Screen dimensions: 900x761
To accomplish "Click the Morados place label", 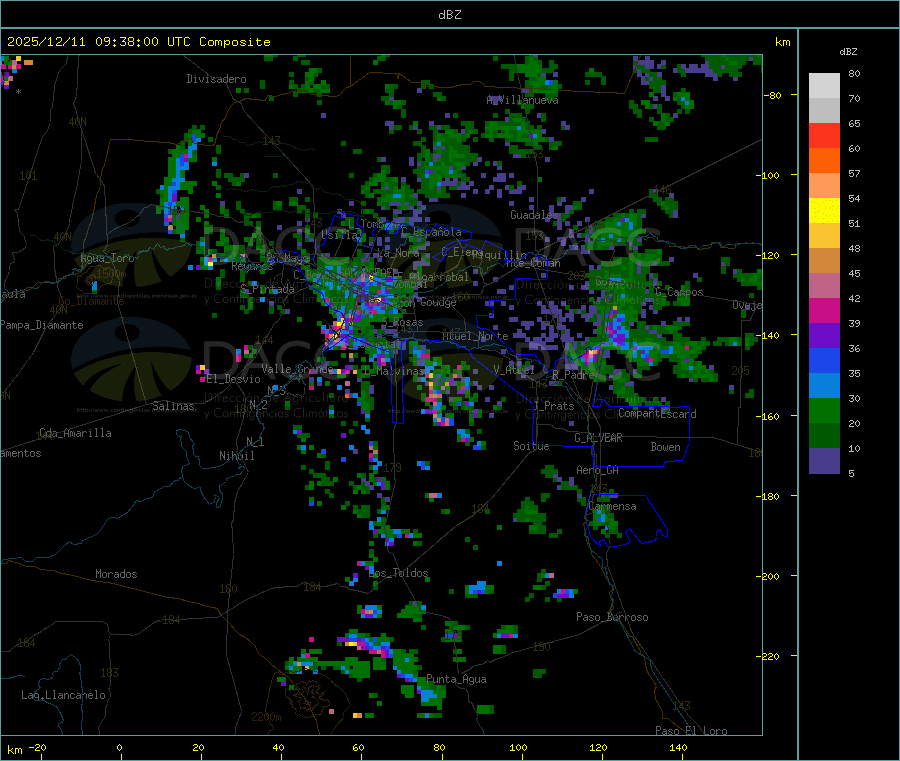I will [x=116, y=574].
